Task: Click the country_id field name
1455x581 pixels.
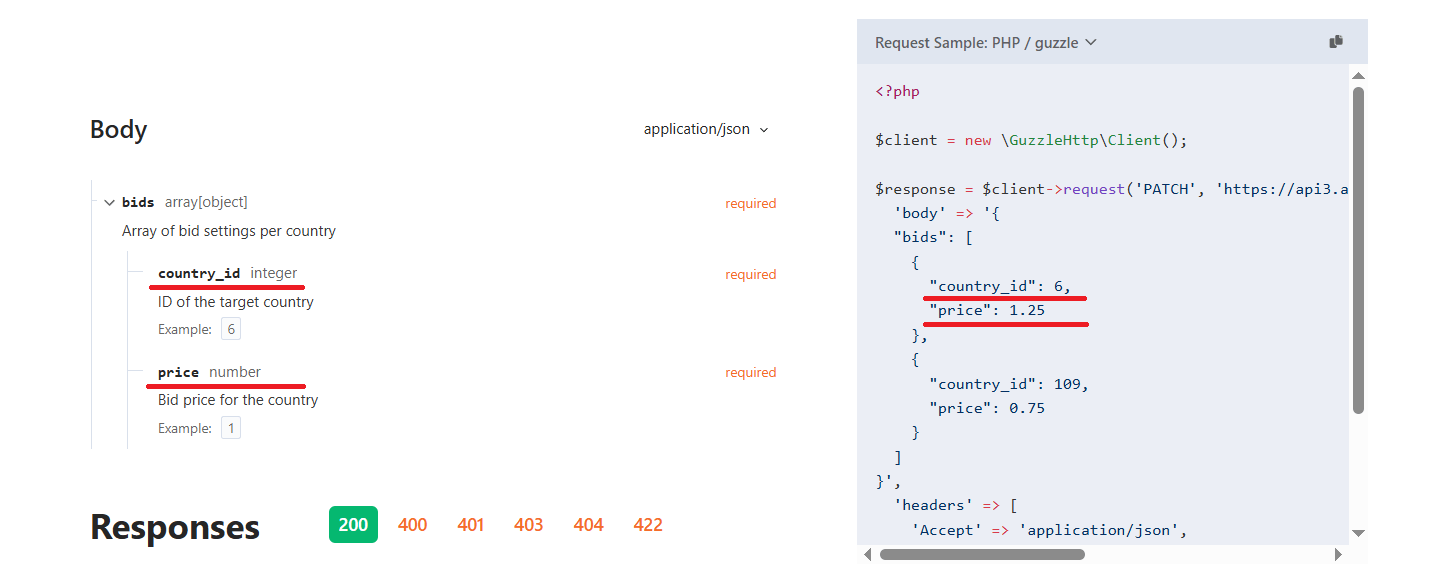Action: tap(199, 274)
